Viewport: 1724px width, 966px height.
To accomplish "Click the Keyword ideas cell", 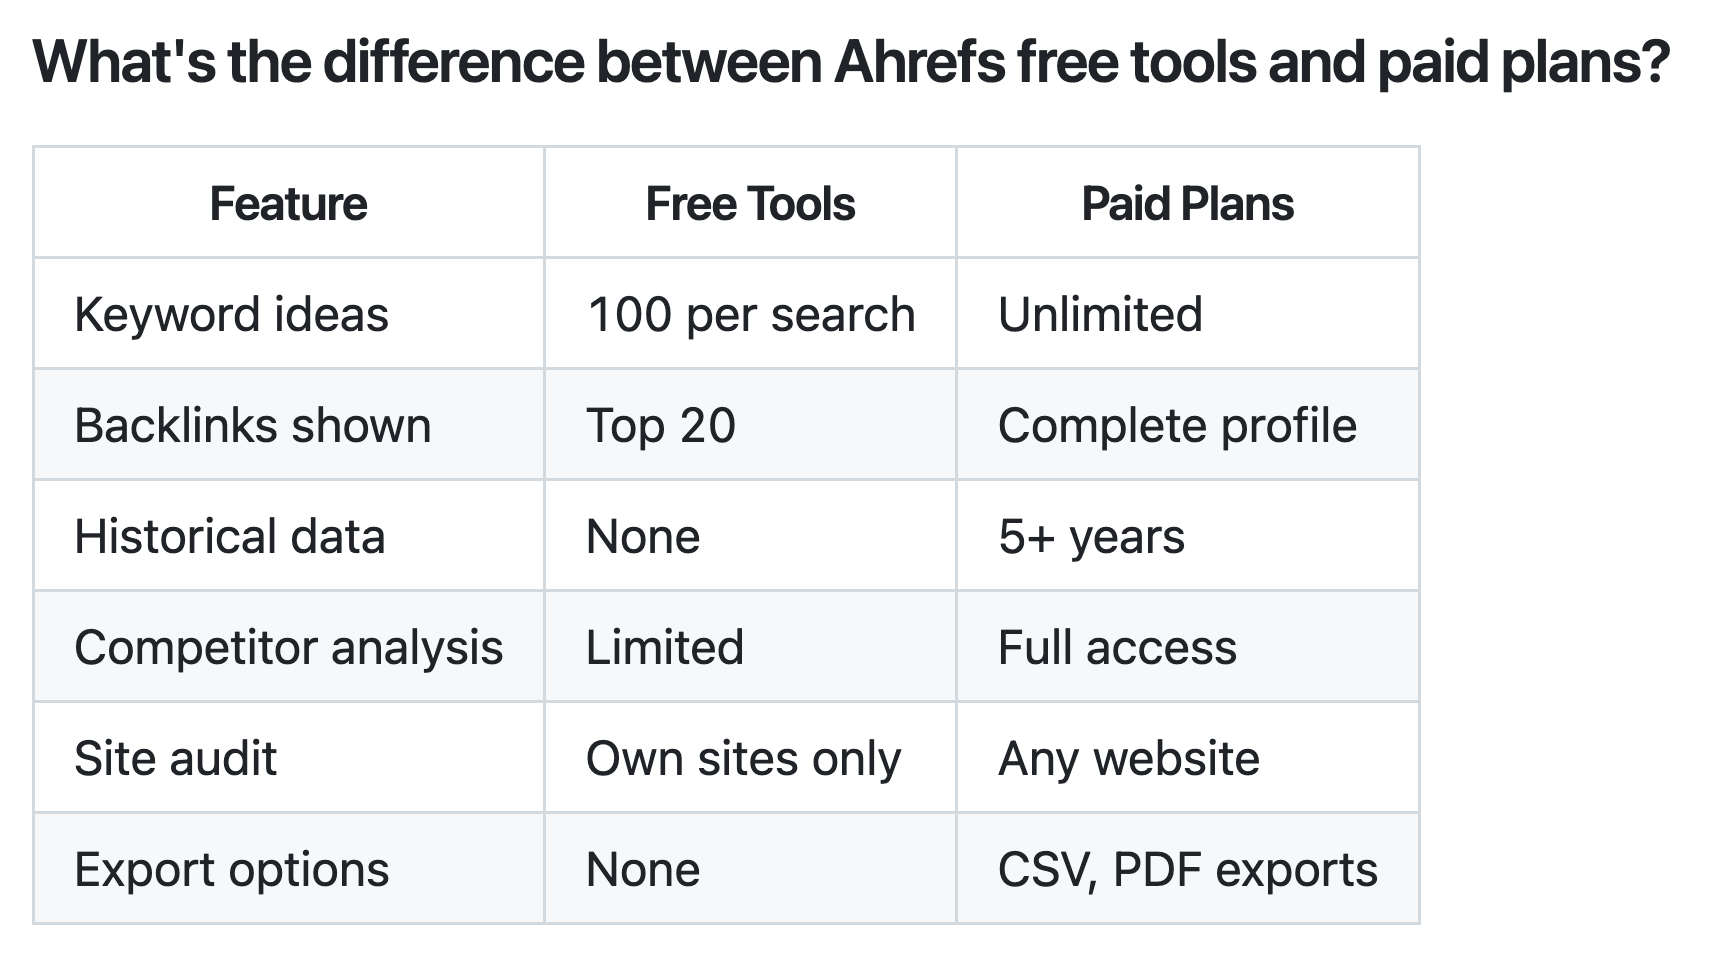I will (289, 314).
